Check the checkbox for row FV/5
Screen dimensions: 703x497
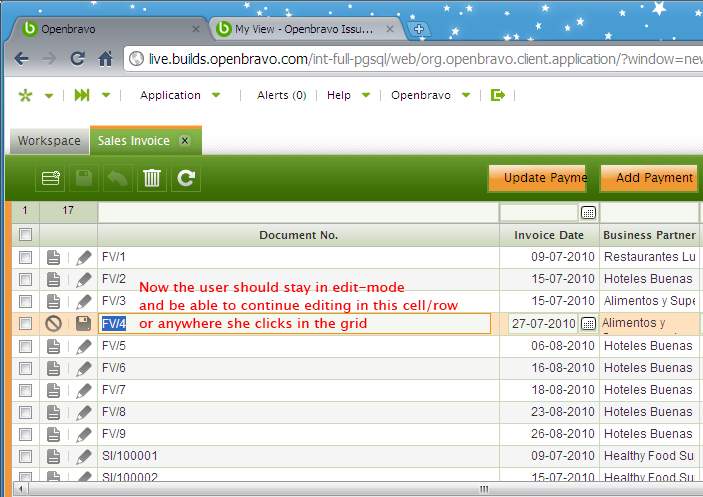tap(26, 346)
